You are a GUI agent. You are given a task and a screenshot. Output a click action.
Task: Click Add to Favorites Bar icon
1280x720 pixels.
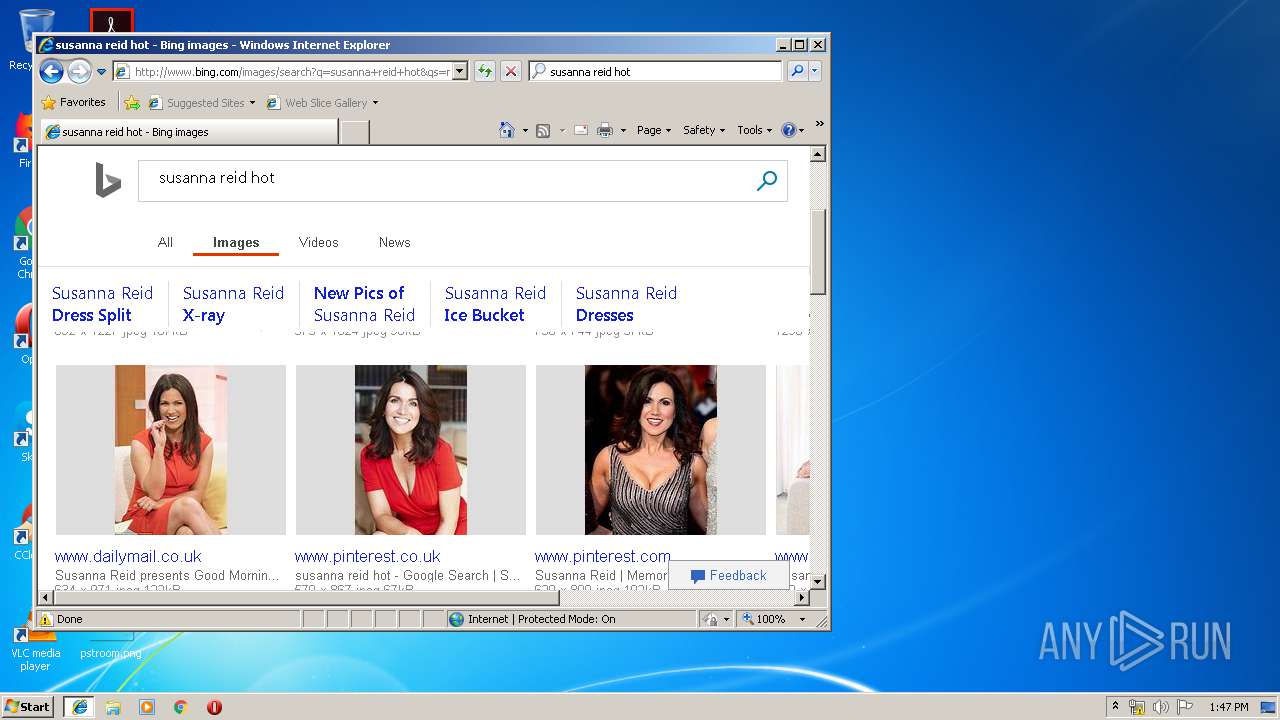132,102
